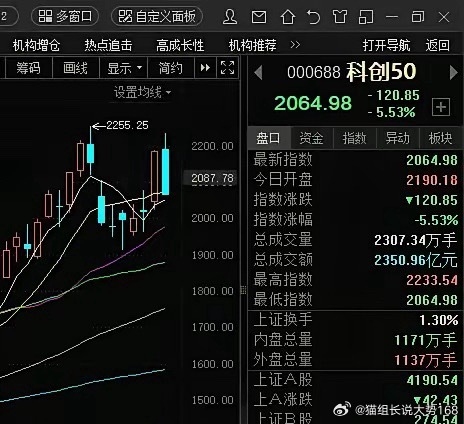Open the user account icon
This screenshot has height=424, width=464.
point(230,17)
